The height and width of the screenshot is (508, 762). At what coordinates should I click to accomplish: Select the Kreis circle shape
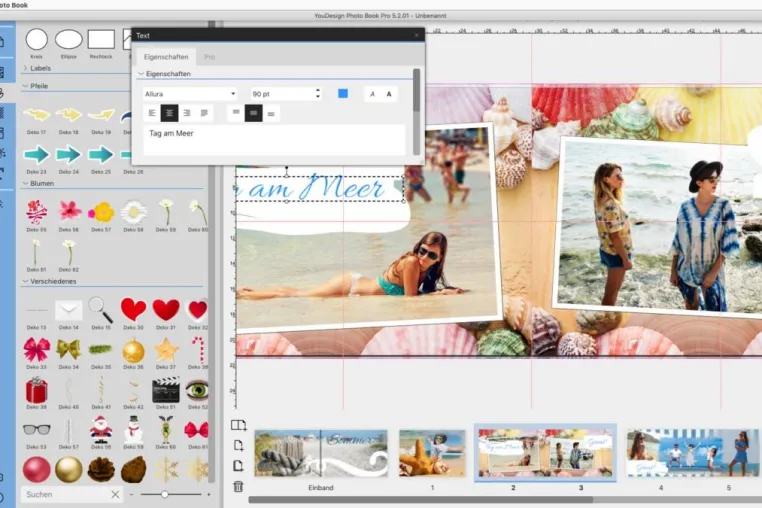point(36,39)
